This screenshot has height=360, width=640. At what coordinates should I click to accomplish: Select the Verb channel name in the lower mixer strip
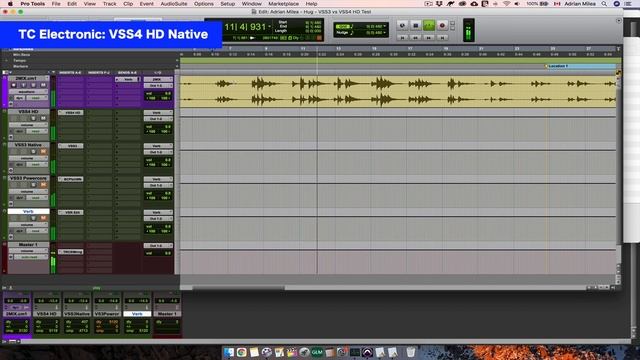(x=137, y=314)
